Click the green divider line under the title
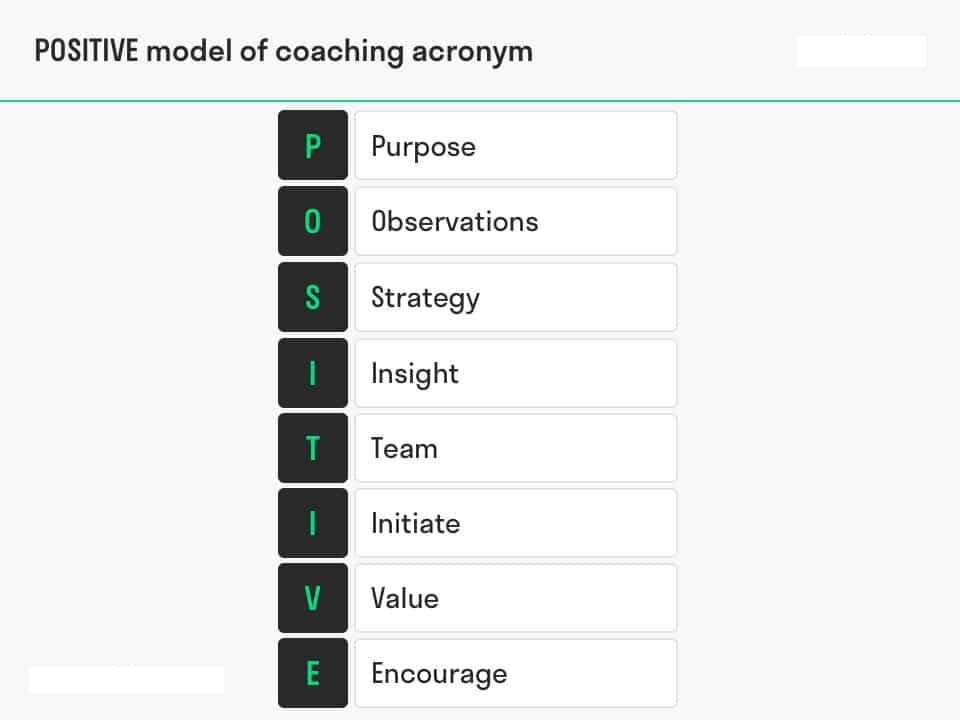Image resolution: width=960 pixels, height=720 pixels. [480, 100]
